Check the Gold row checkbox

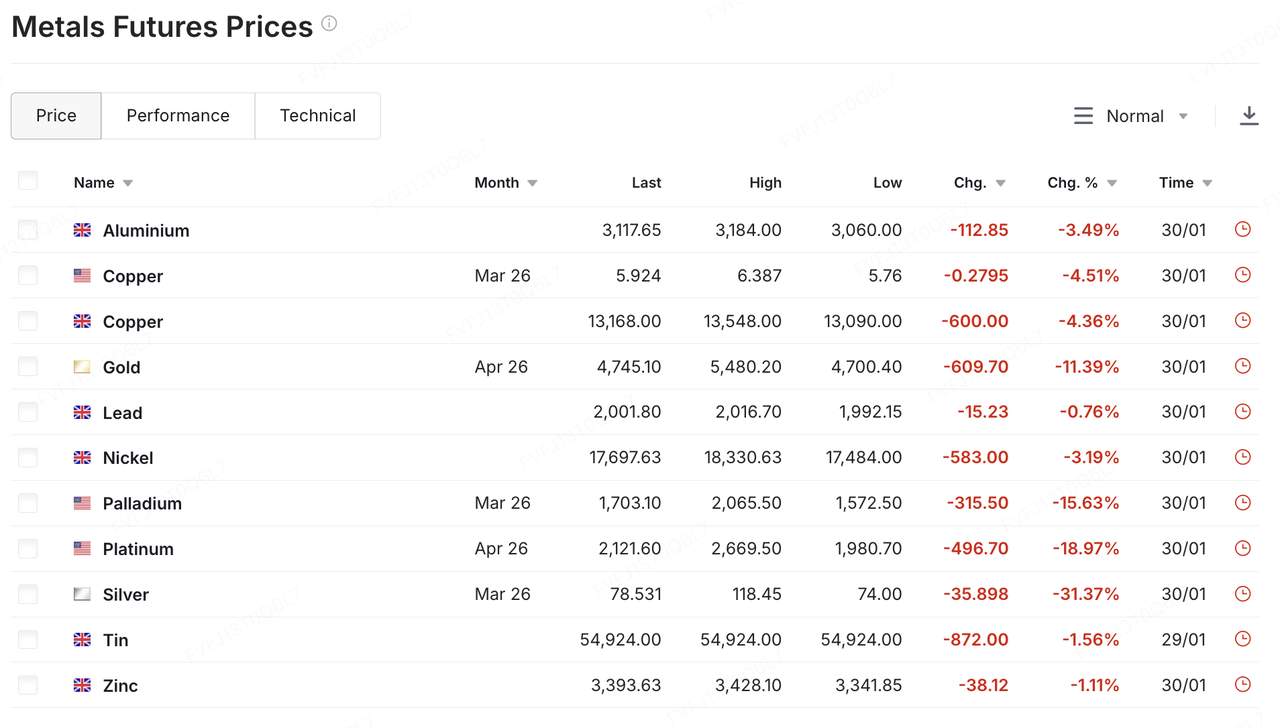click(28, 367)
